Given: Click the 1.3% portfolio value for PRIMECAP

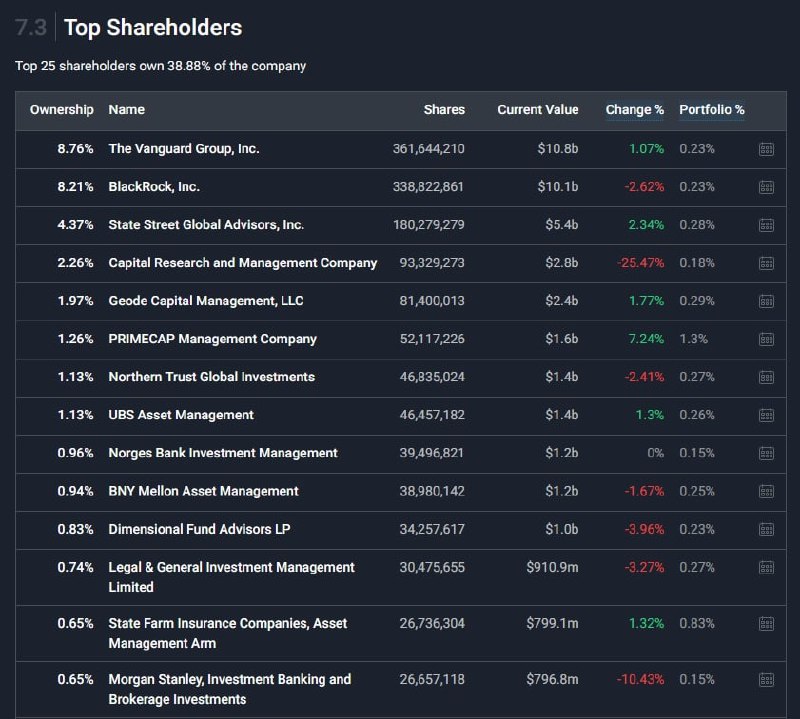Looking at the screenshot, I should 693,339.
